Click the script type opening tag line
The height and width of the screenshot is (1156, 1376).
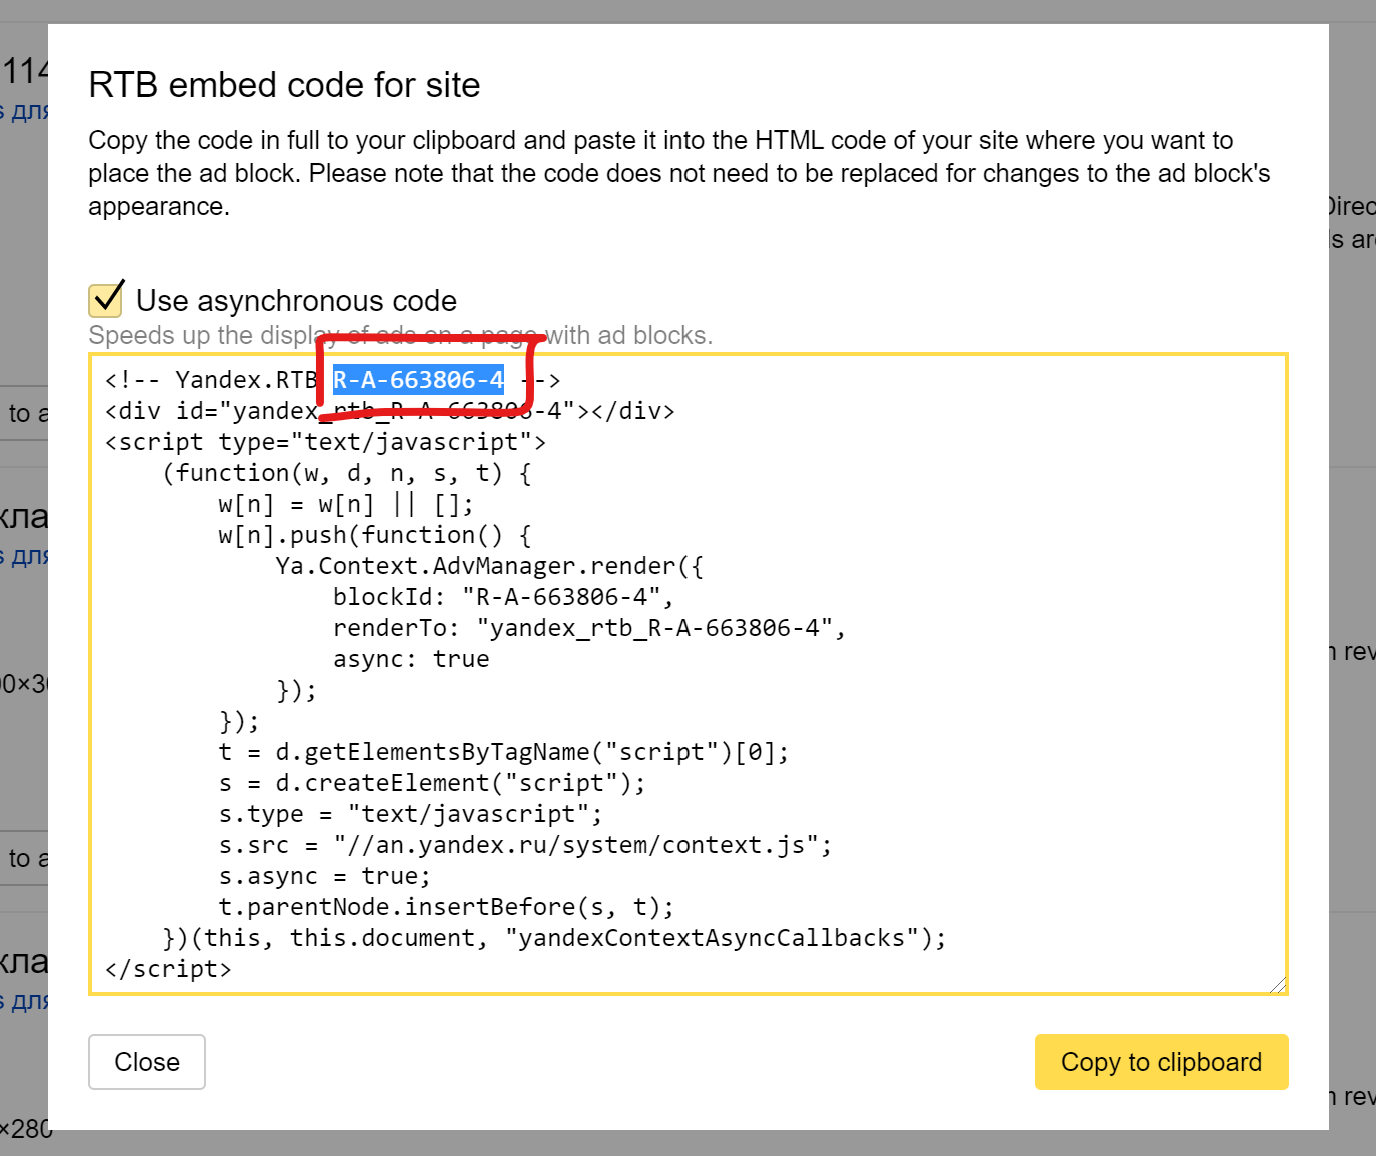[x=326, y=442]
